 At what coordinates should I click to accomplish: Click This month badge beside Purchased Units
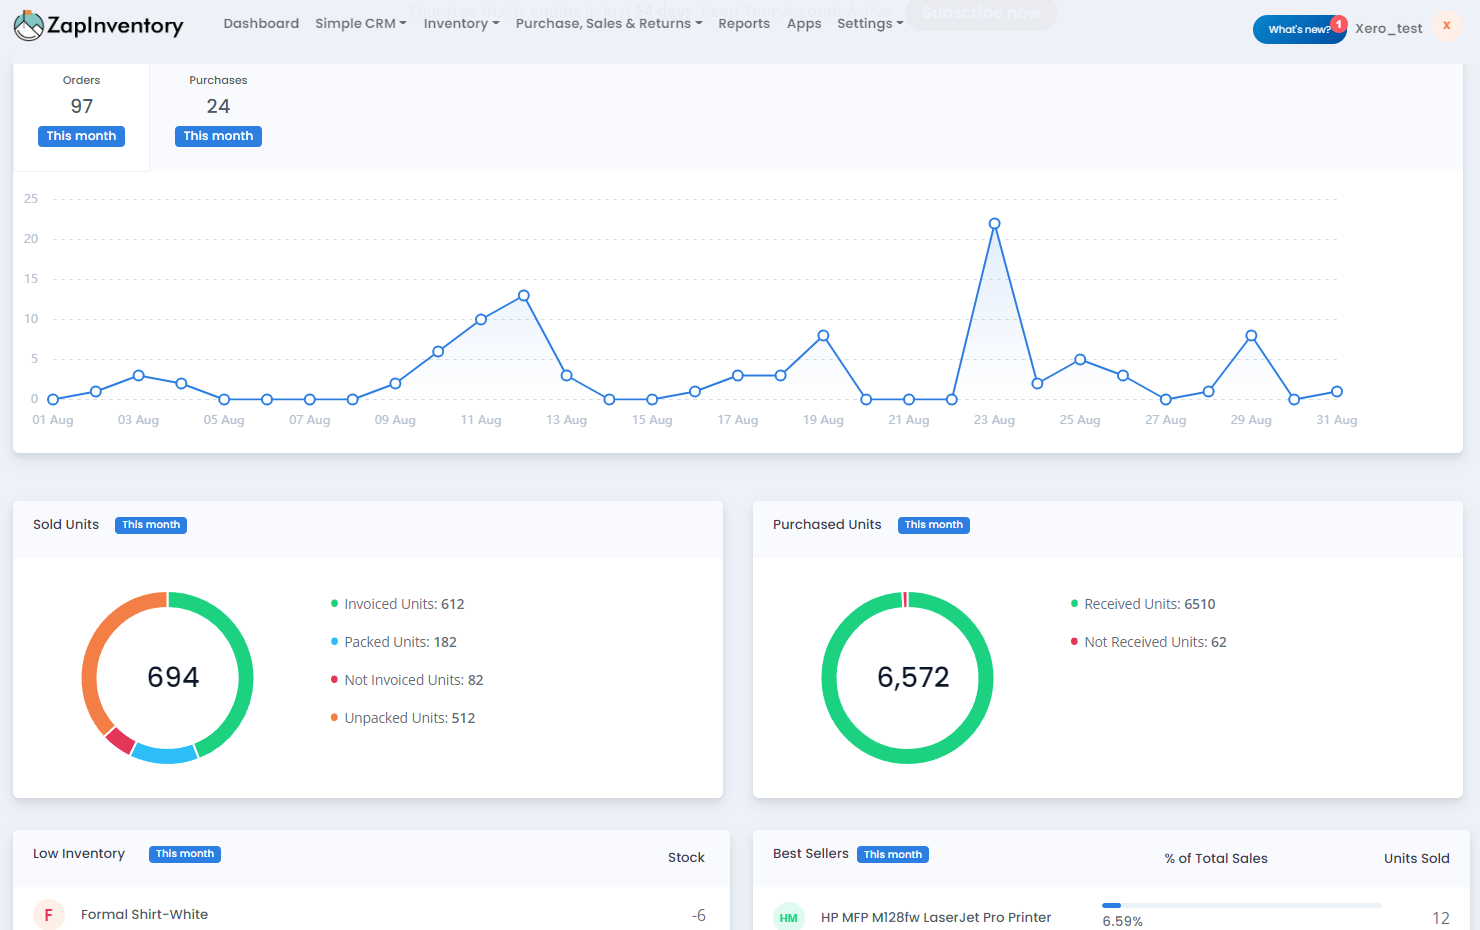click(x=934, y=525)
